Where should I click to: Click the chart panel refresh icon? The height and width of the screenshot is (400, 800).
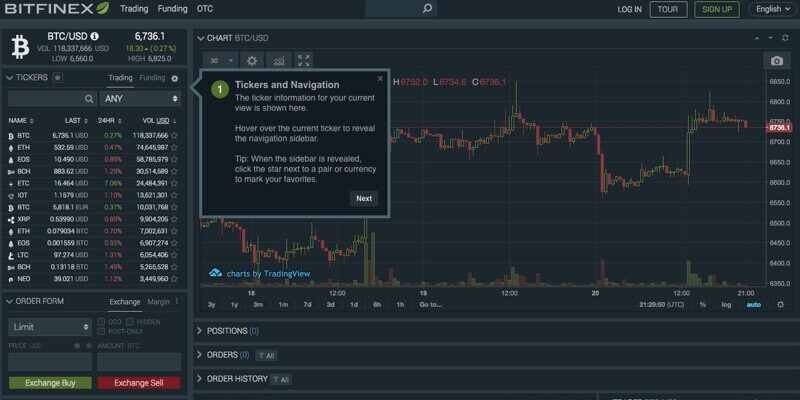(785, 38)
